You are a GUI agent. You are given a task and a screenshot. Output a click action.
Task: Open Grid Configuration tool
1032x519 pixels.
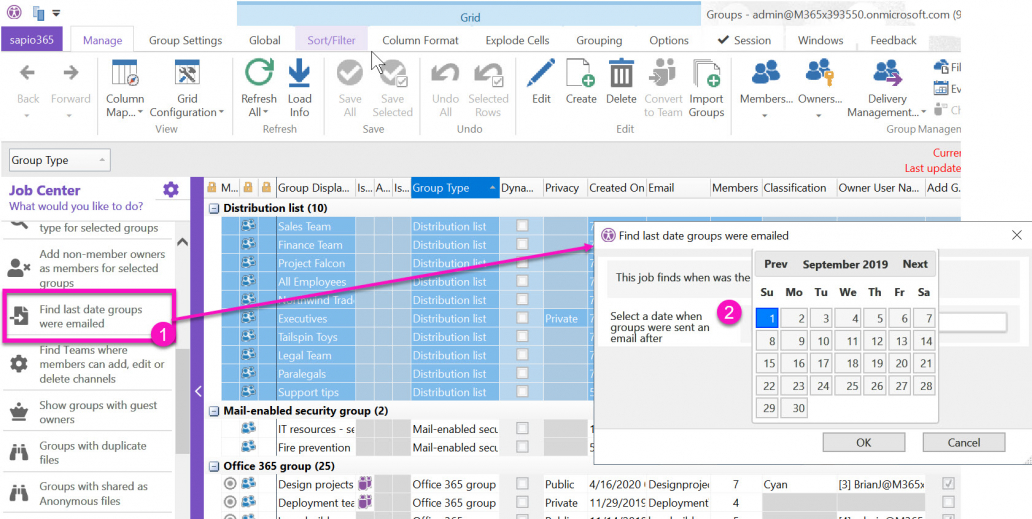(x=187, y=72)
